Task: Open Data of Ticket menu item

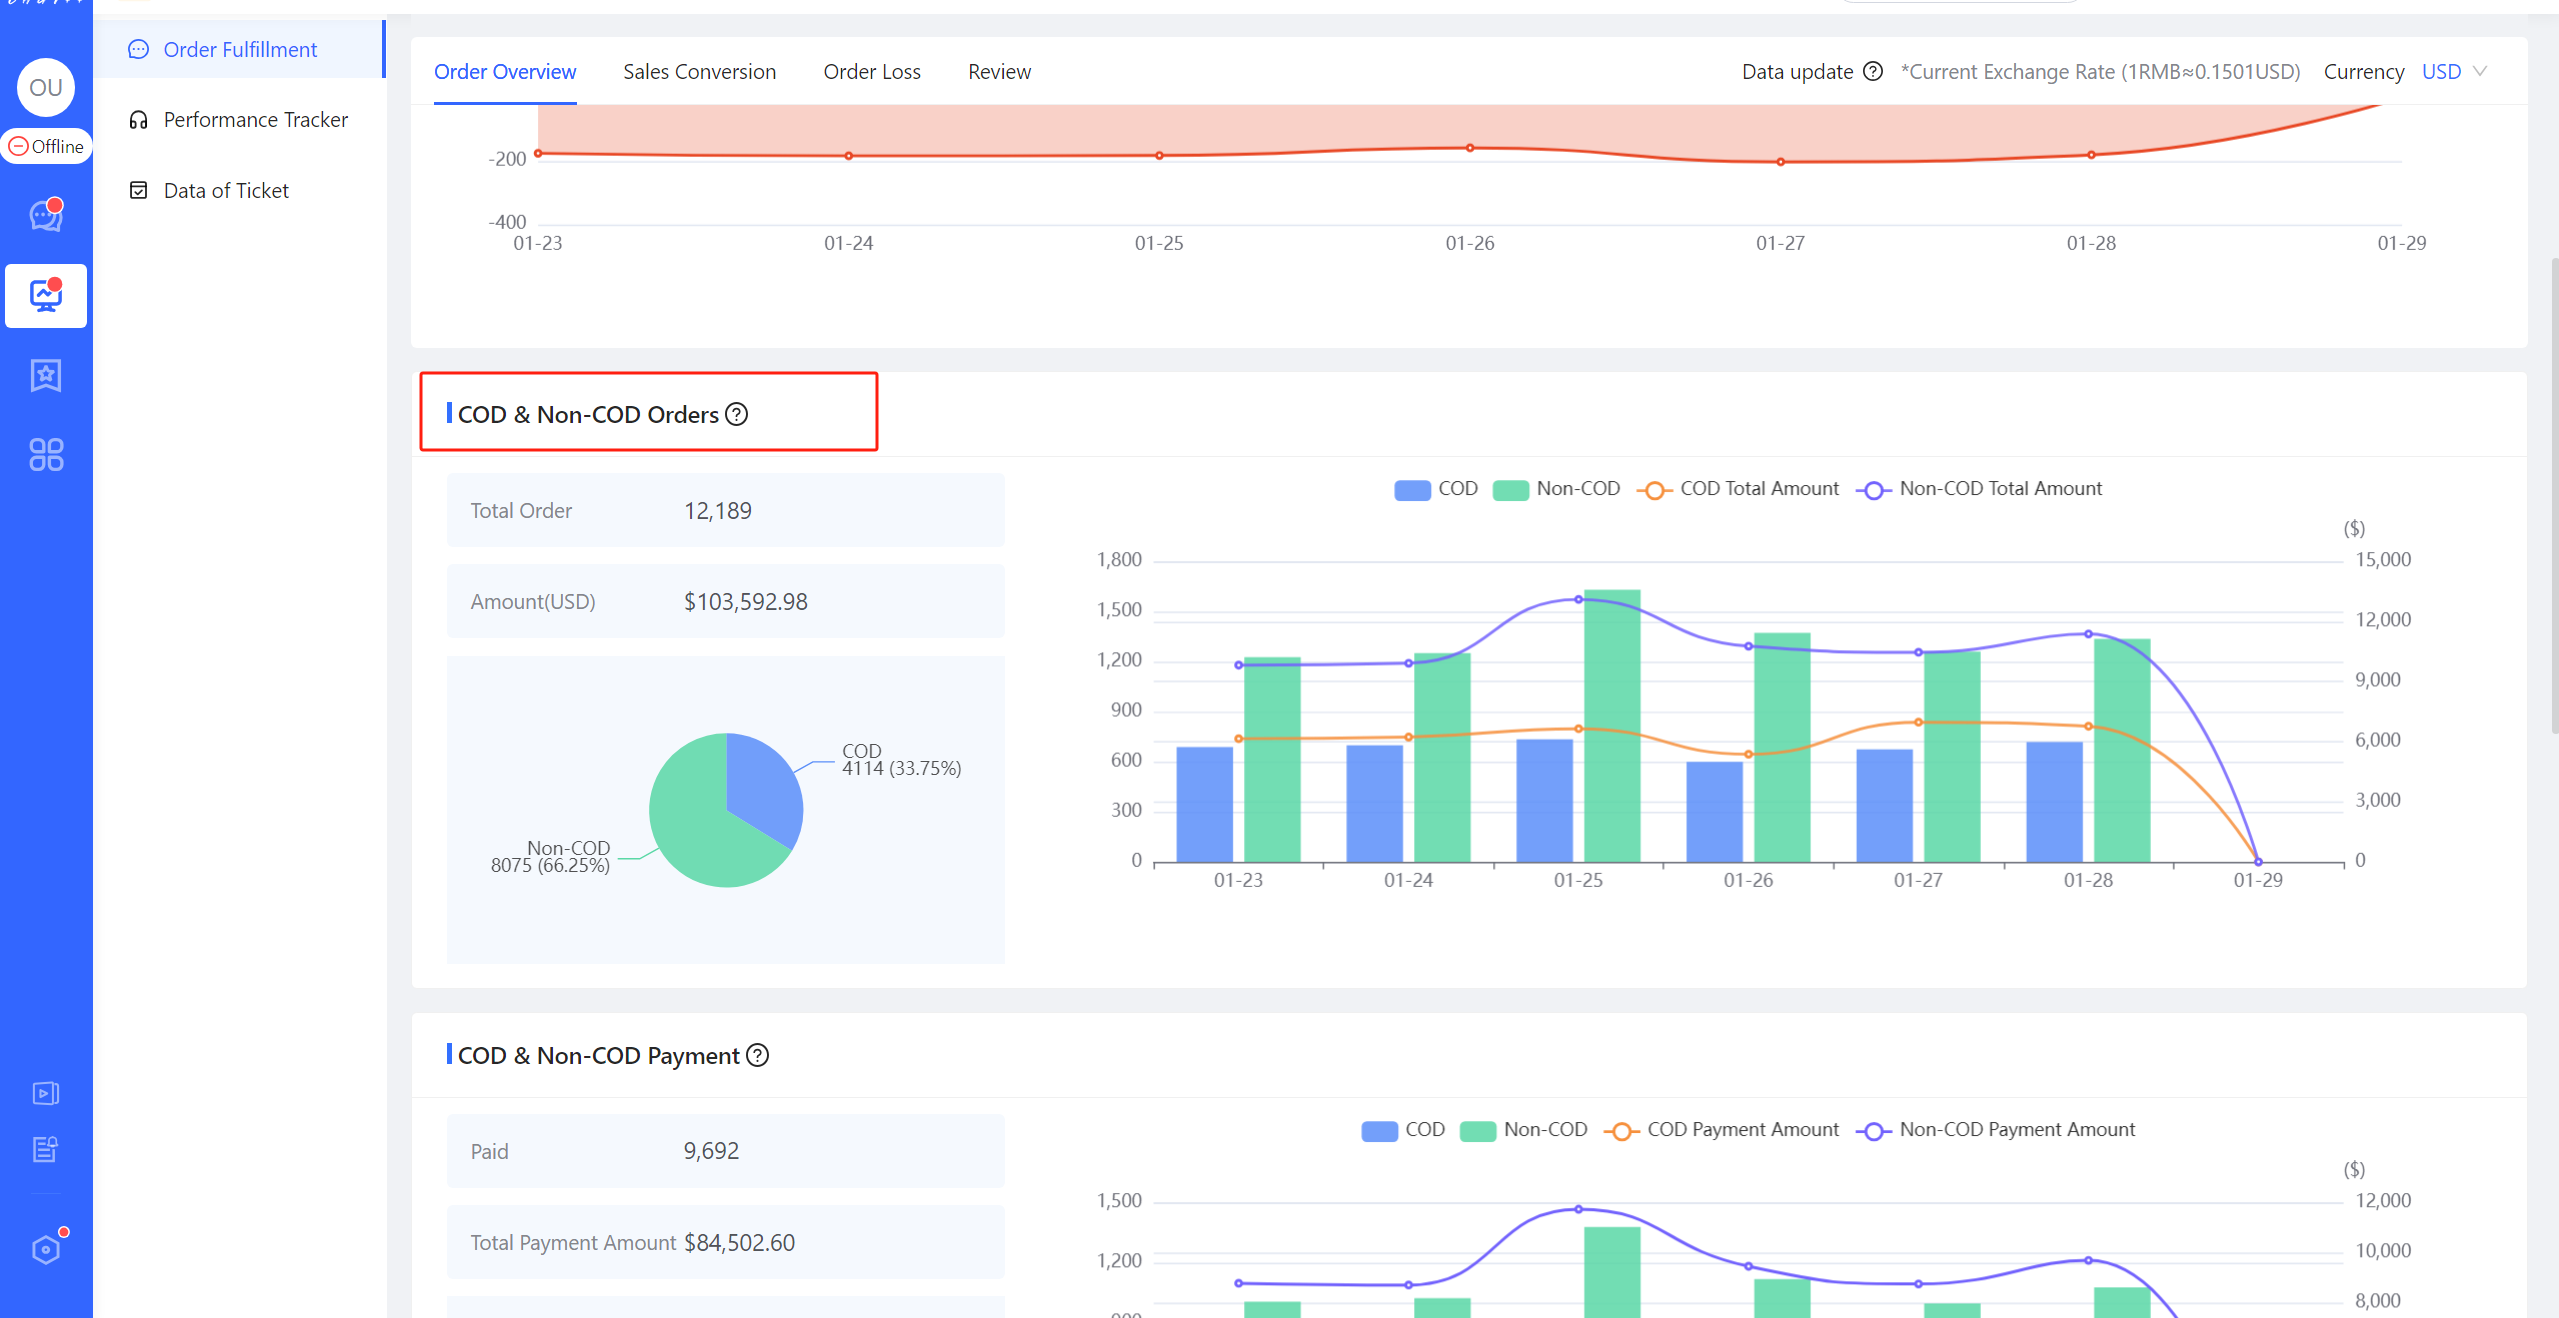Action: [240, 190]
